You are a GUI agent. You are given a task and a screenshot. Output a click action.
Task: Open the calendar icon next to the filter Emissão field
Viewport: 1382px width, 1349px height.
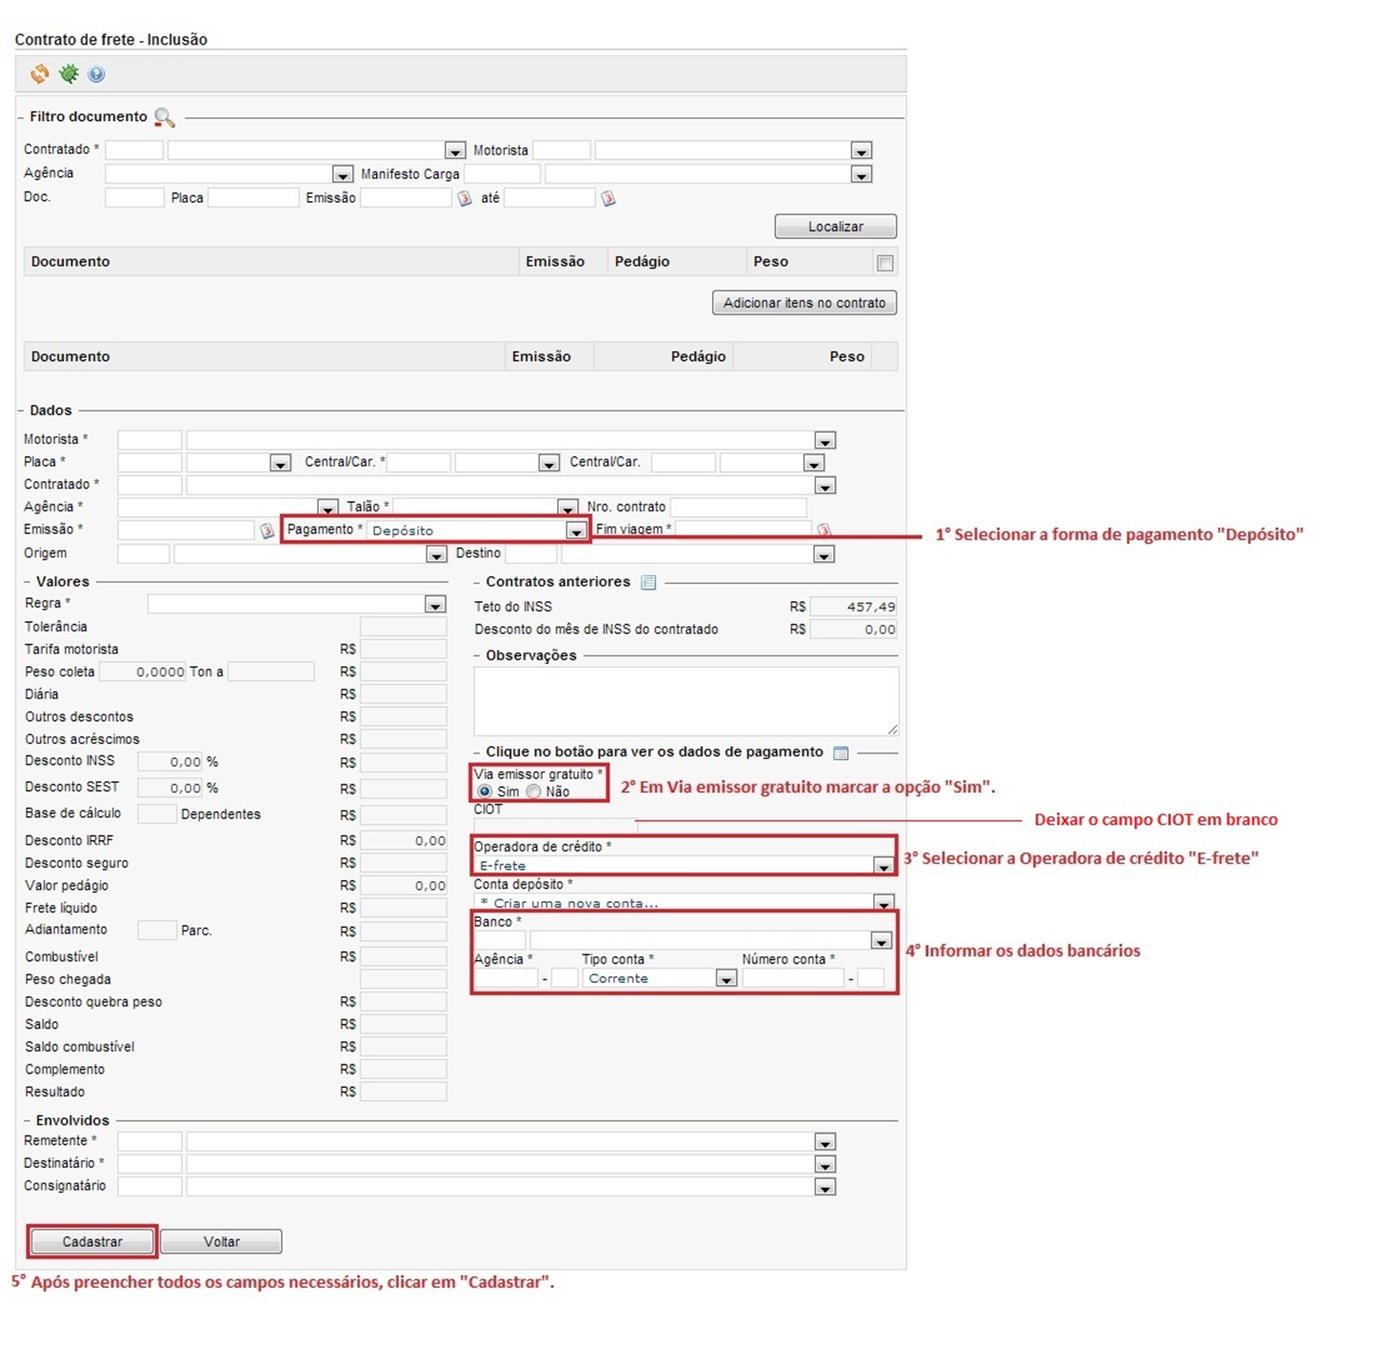click(465, 199)
